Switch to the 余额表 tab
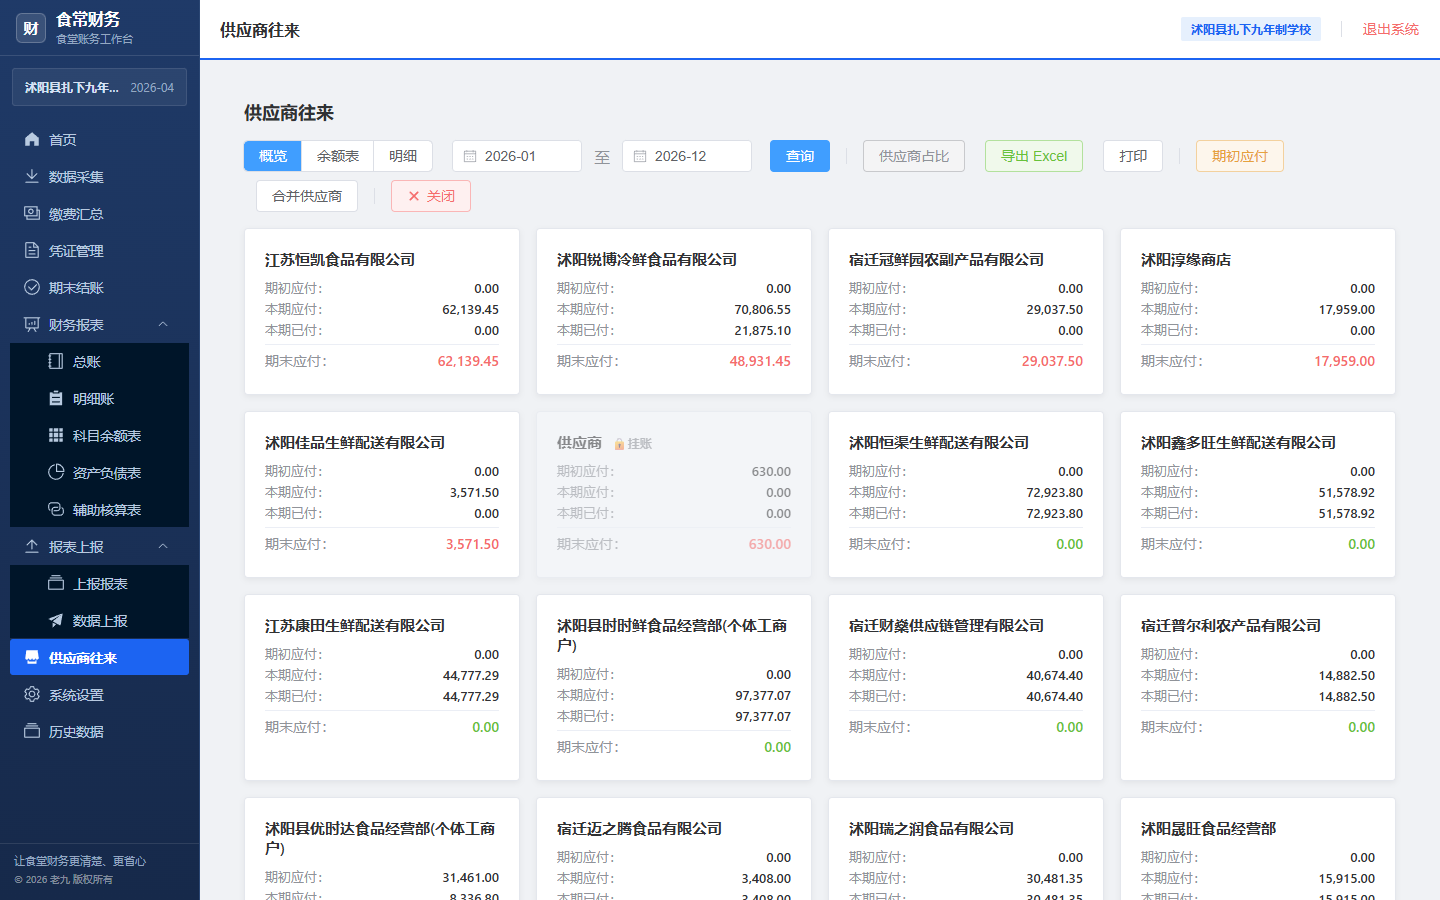Image resolution: width=1440 pixels, height=900 pixels. coord(338,156)
